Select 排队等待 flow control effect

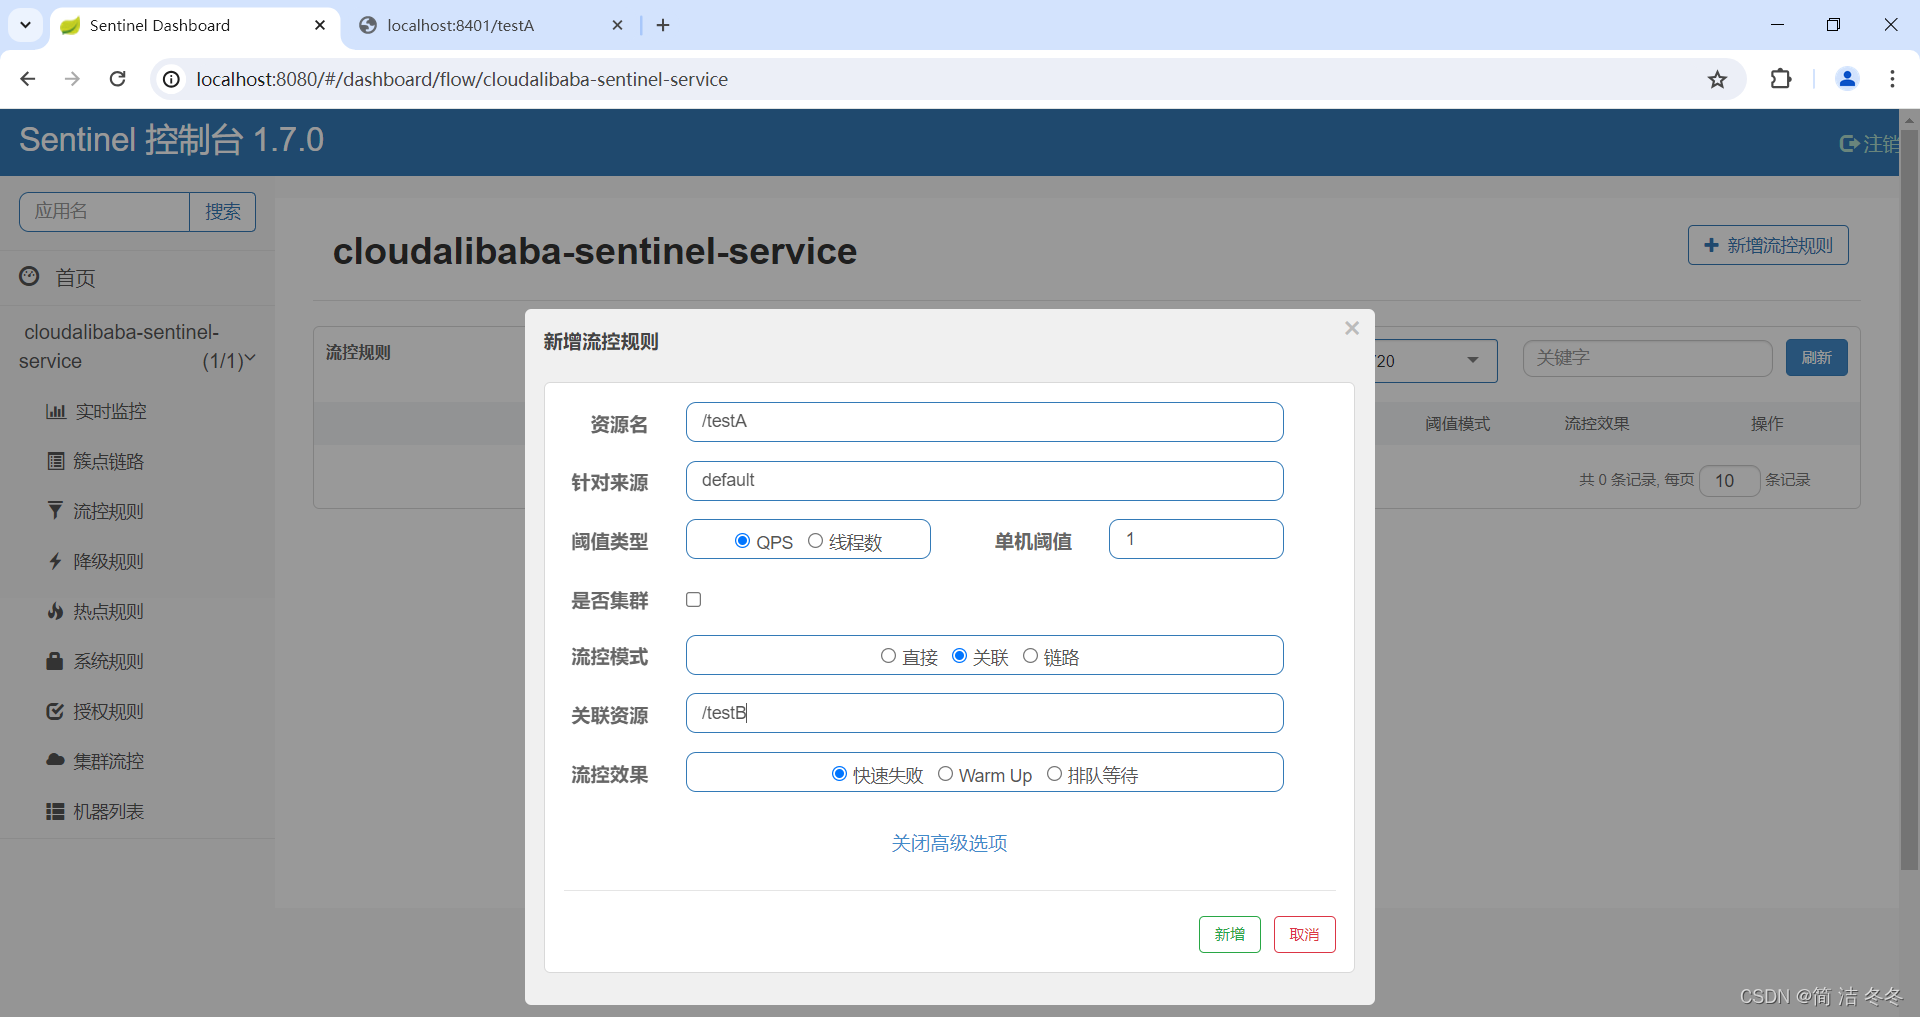pos(1054,774)
